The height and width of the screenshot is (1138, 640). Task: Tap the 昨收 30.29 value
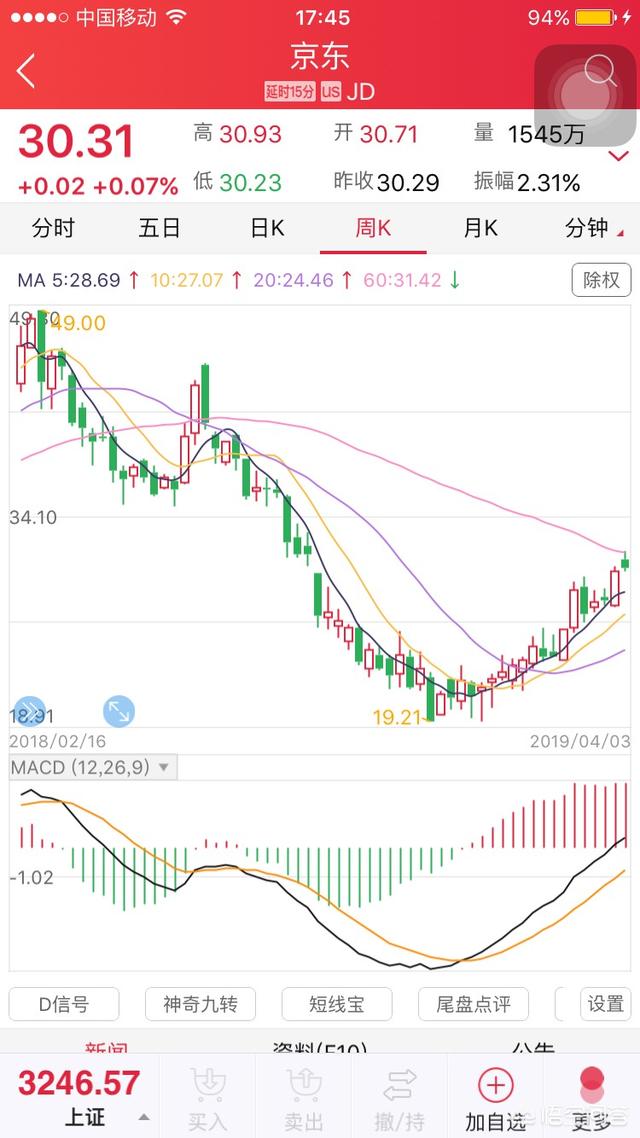tap(386, 182)
